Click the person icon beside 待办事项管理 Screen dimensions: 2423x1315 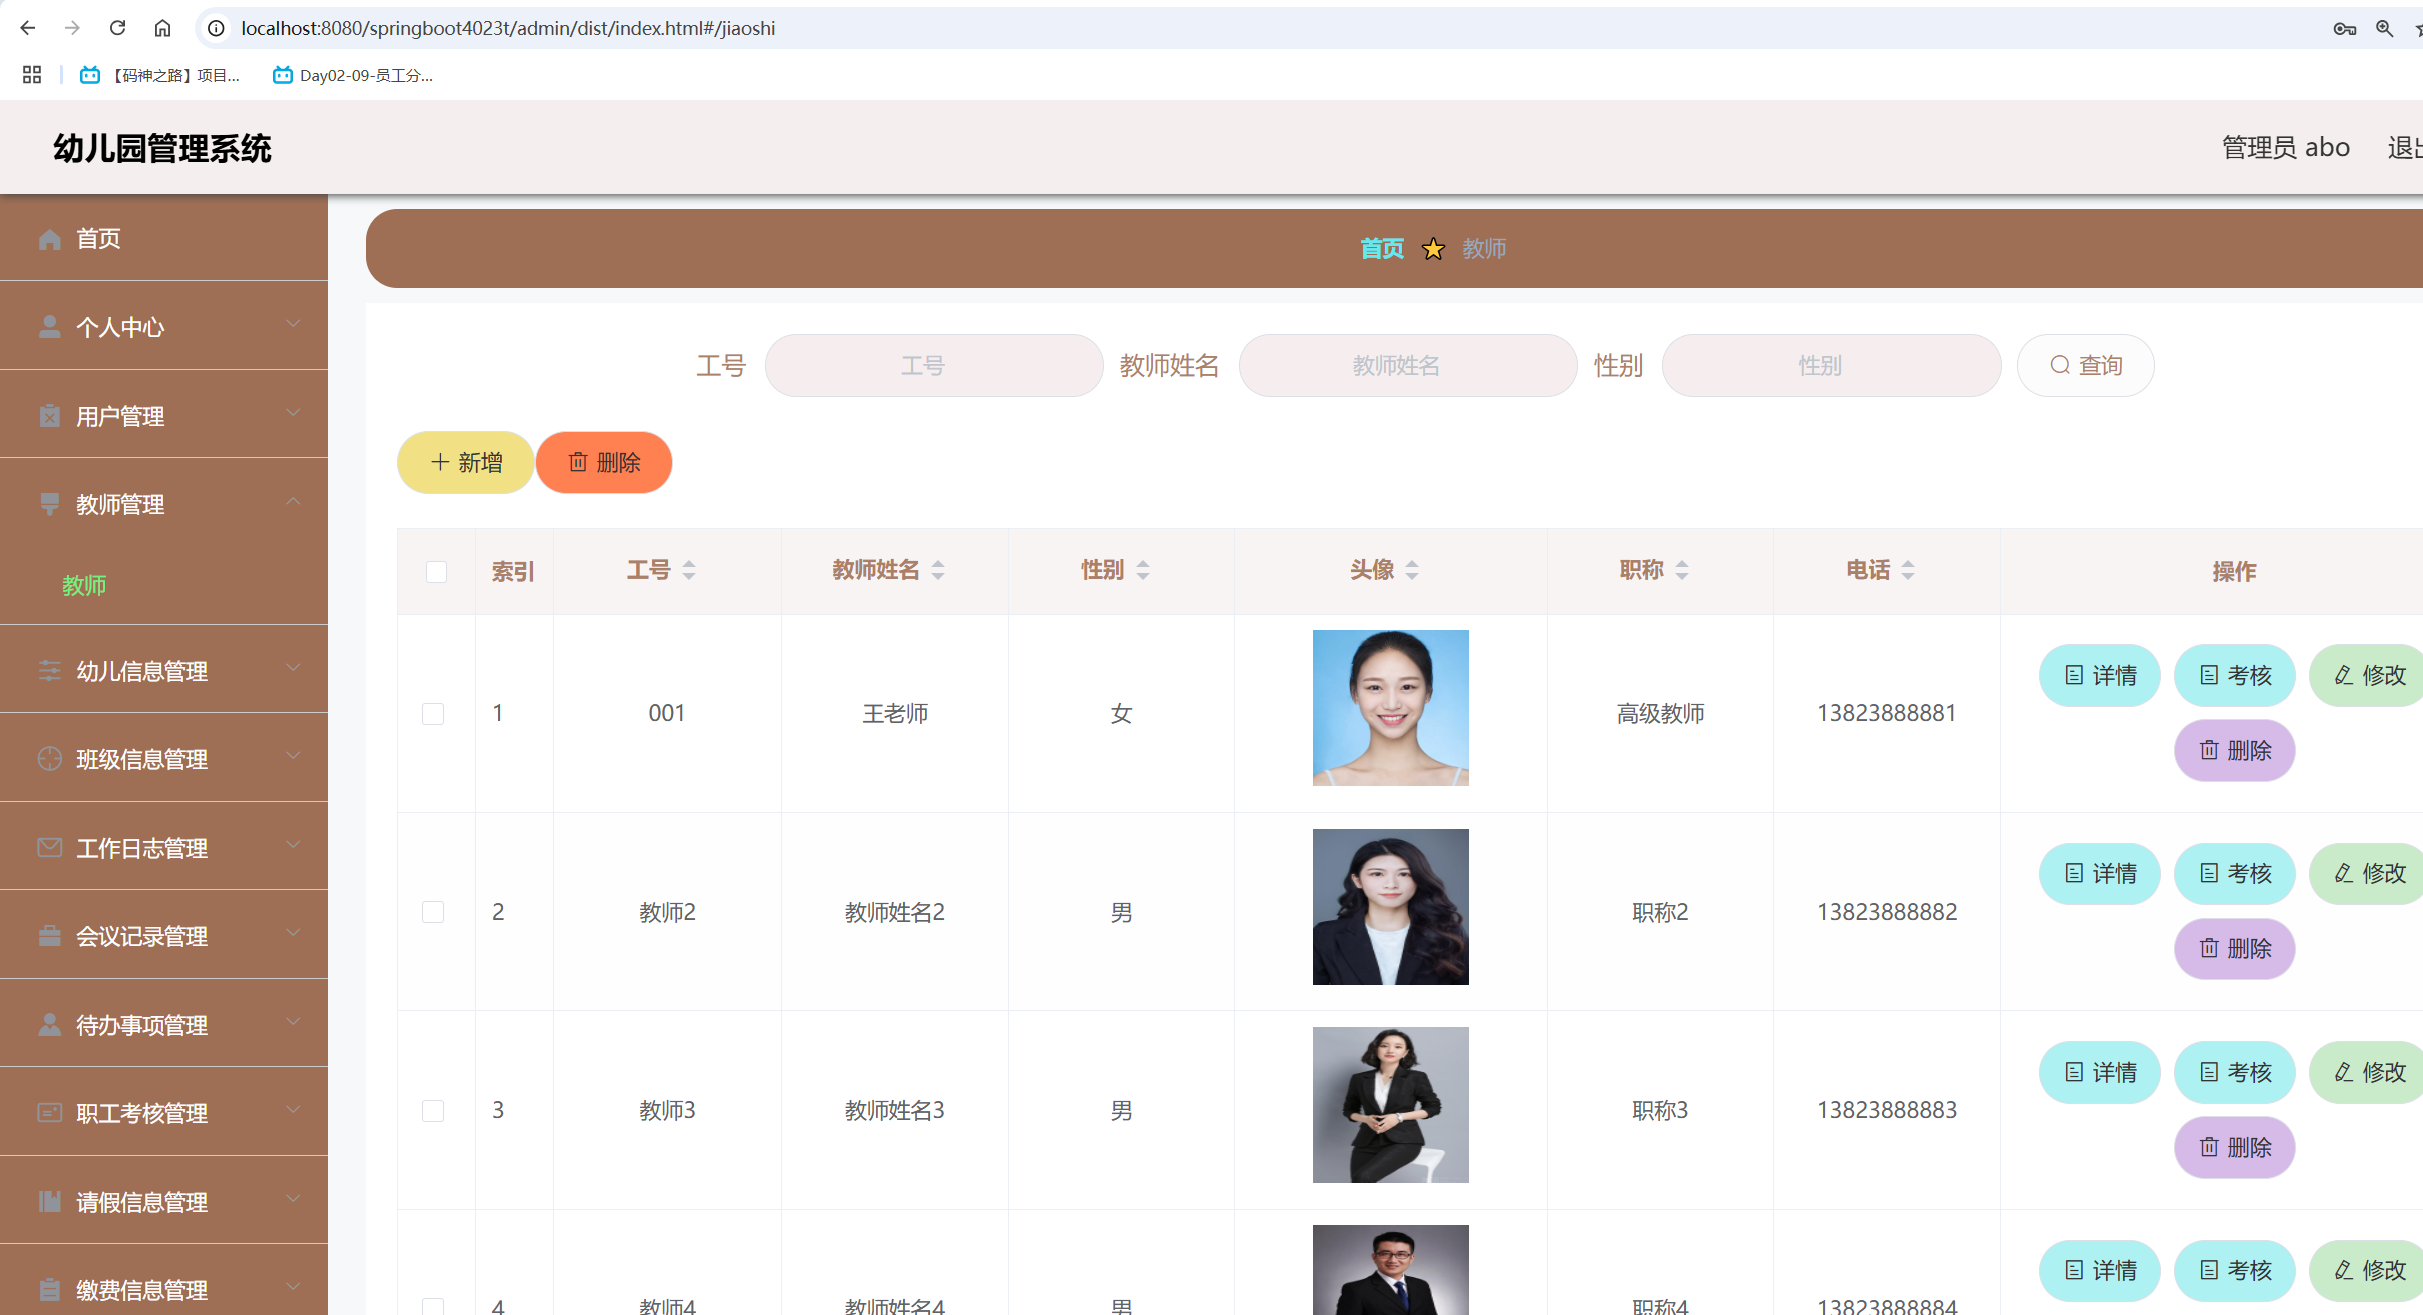(x=49, y=1025)
